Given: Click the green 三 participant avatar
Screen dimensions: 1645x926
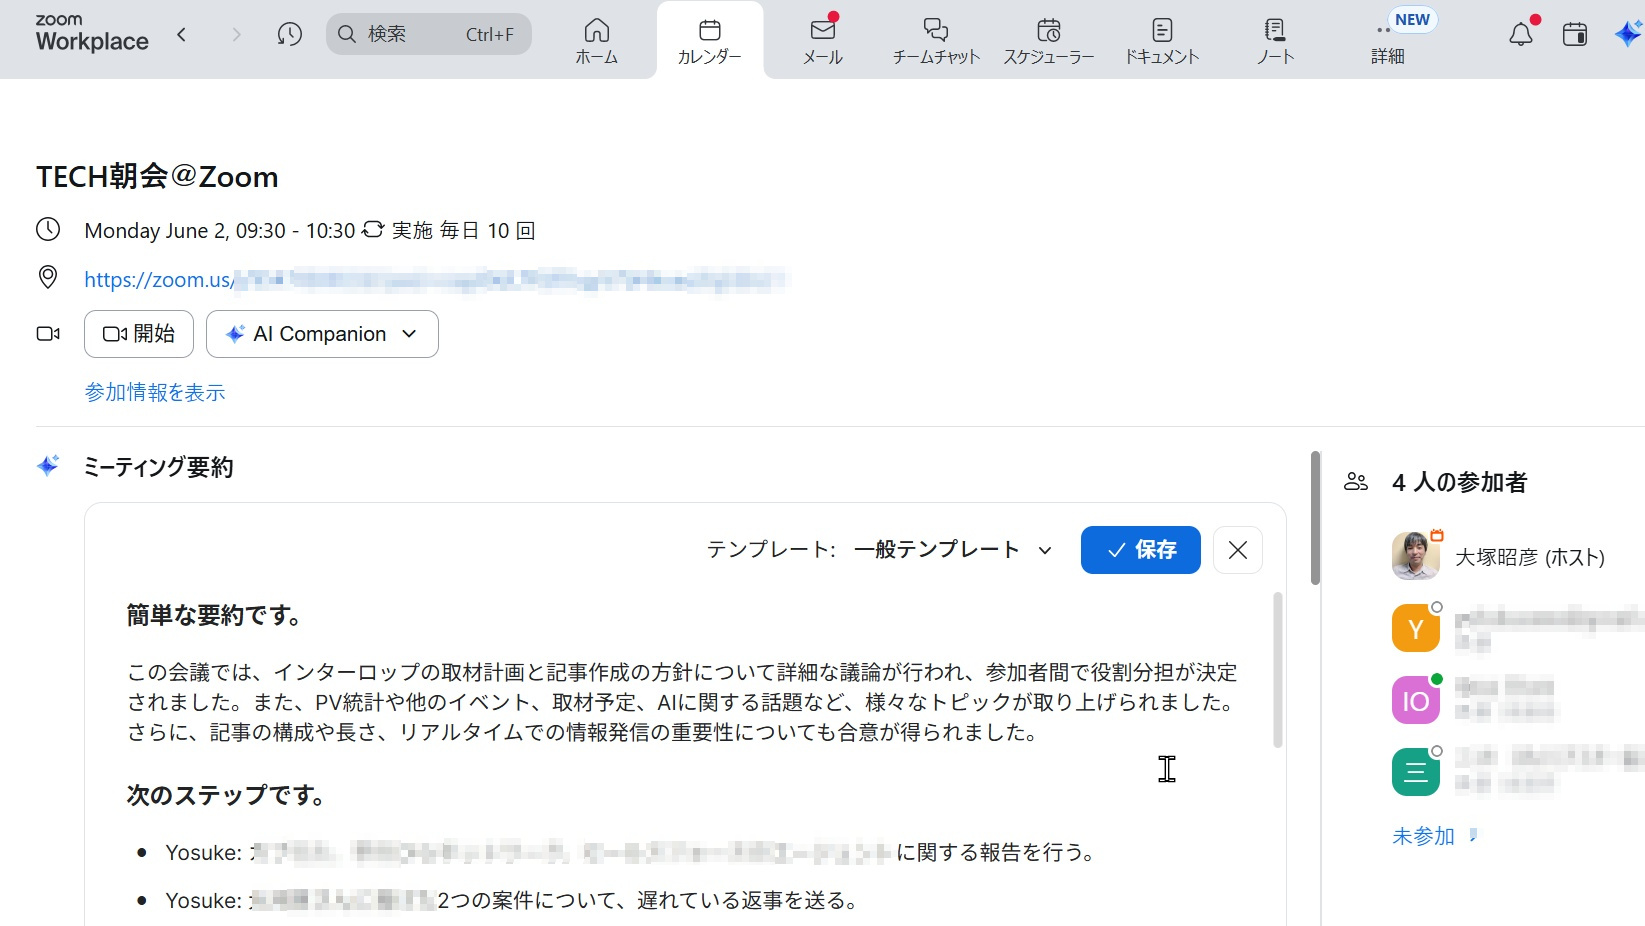Looking at the screenshot, I should 1416,772.
